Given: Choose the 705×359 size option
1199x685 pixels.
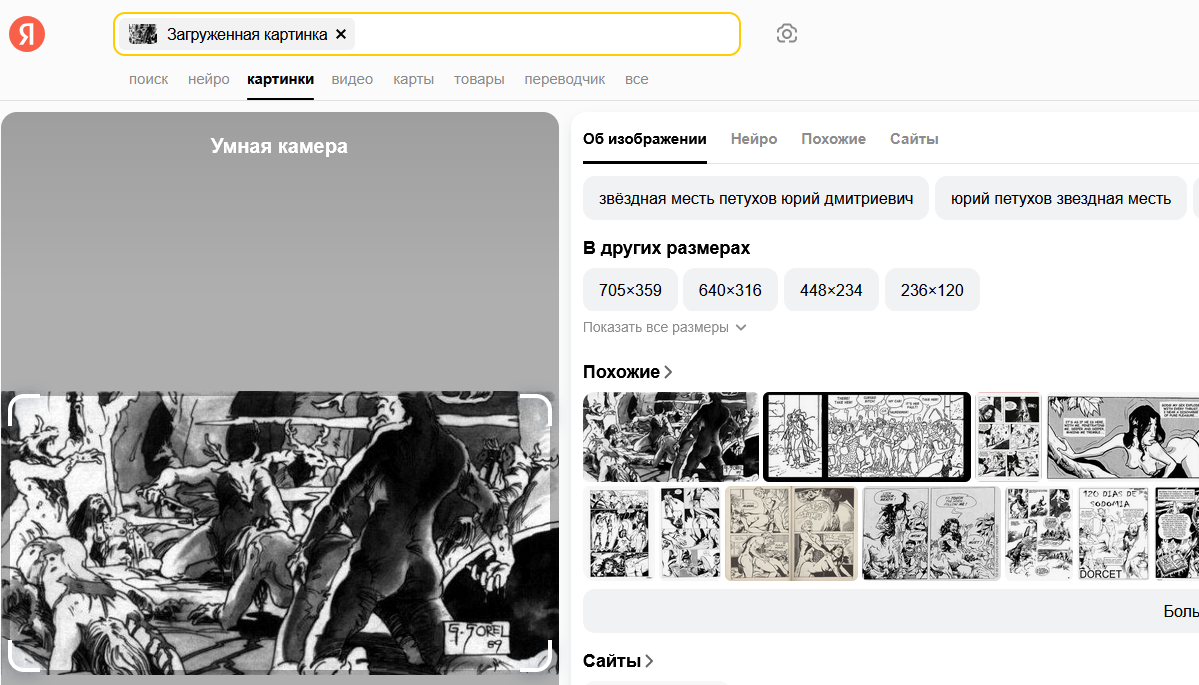Looking at the screenshot, I should pyautogui.click(x=630, y=290).
